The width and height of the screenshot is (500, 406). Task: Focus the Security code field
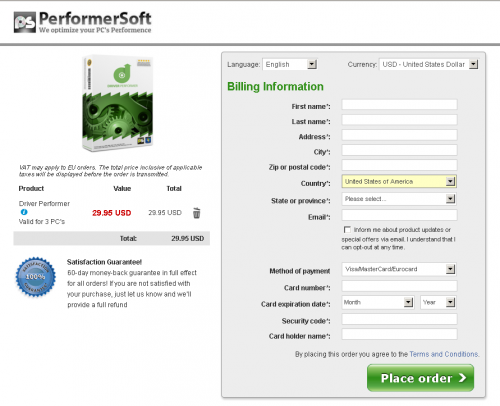pos(399,319)
